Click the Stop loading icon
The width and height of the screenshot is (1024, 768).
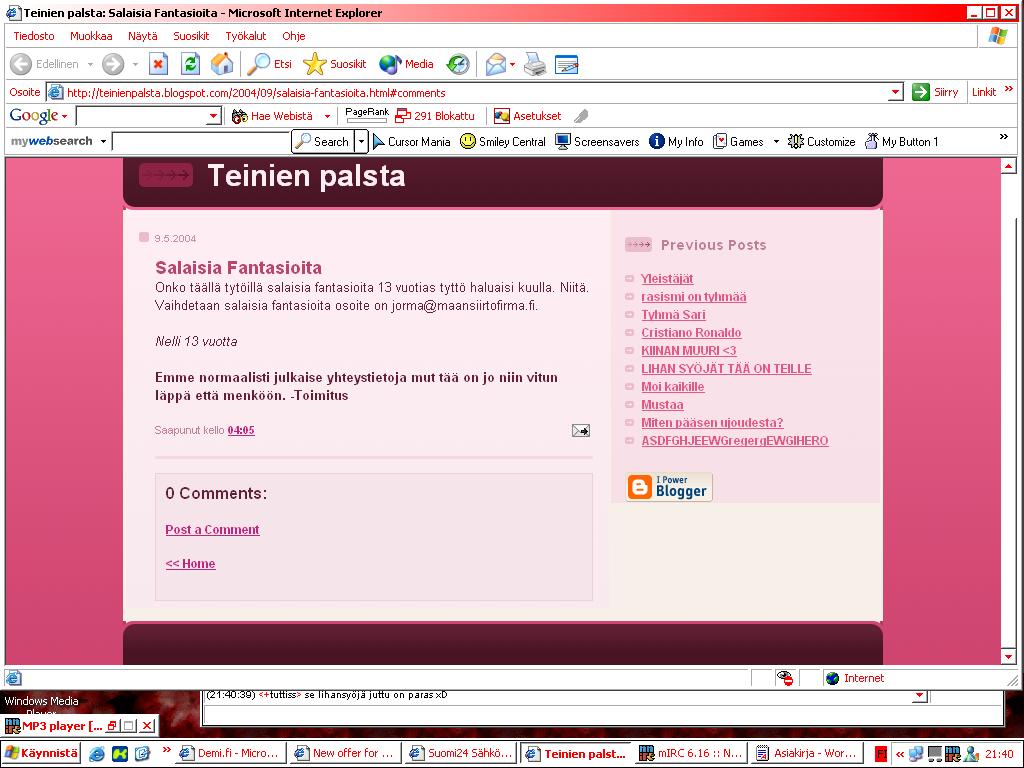(158, 64)
